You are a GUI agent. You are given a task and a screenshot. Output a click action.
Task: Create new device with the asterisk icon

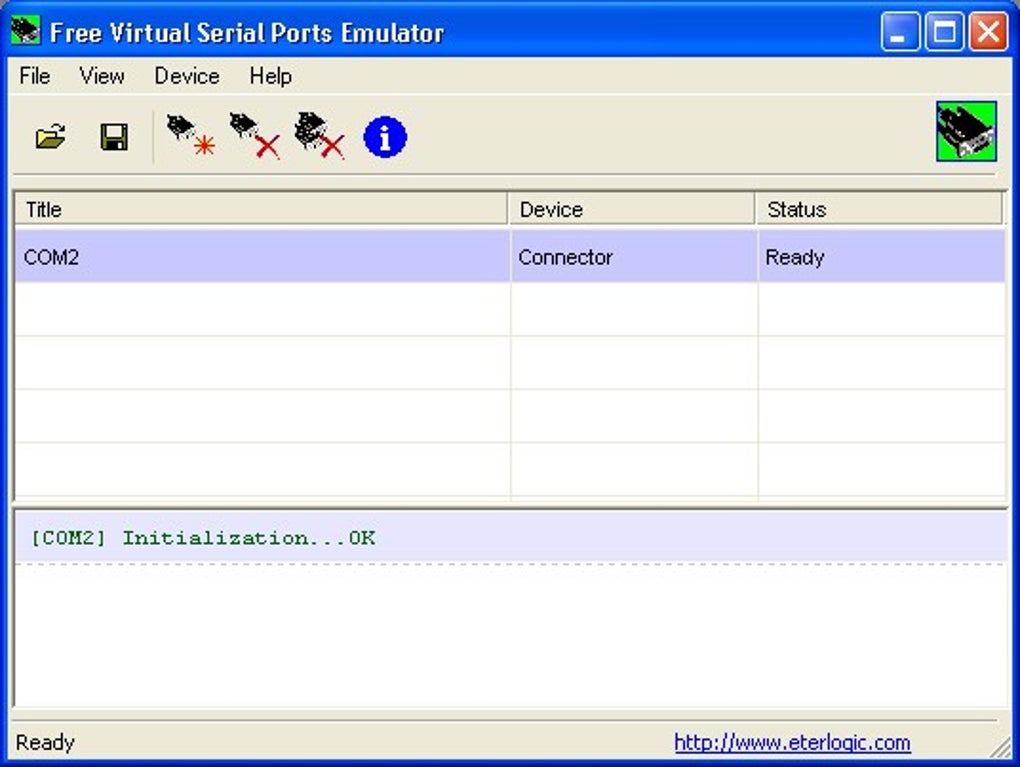coord(191,136)
